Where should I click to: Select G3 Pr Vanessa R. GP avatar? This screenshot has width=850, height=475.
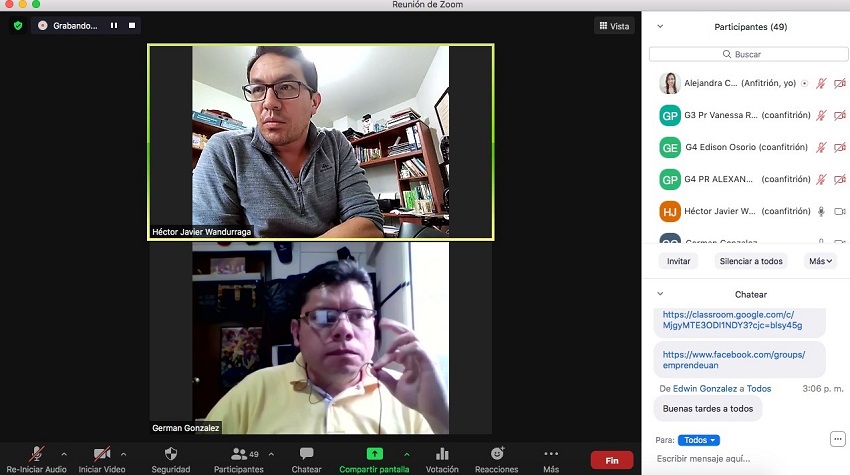(669, 115)
